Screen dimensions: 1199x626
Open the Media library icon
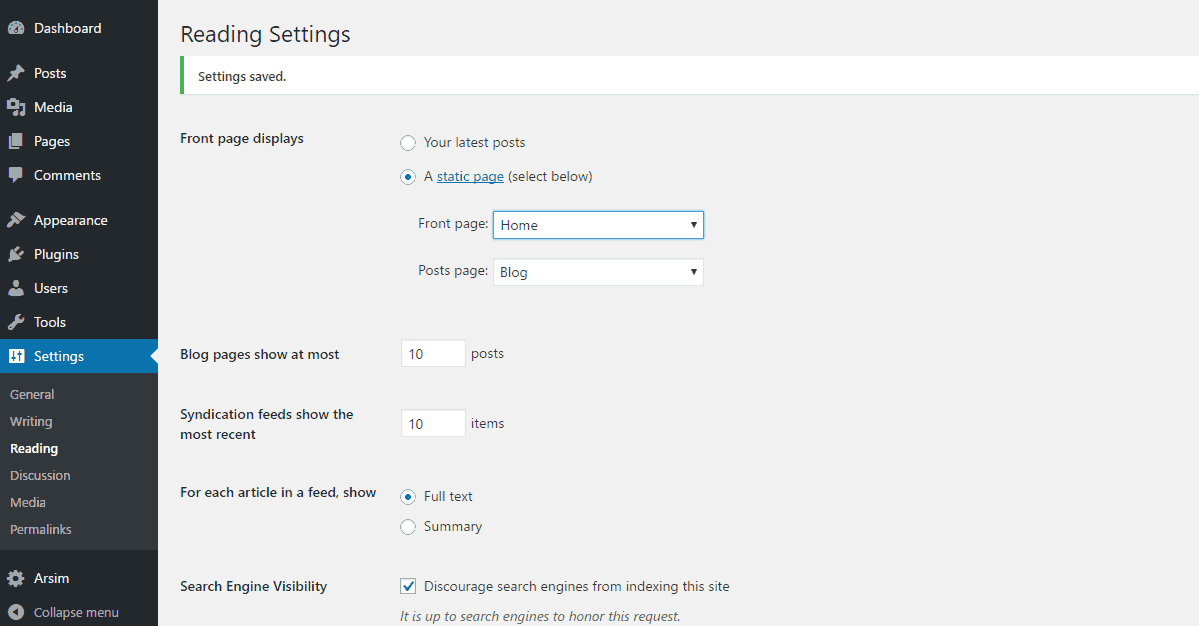16,106
